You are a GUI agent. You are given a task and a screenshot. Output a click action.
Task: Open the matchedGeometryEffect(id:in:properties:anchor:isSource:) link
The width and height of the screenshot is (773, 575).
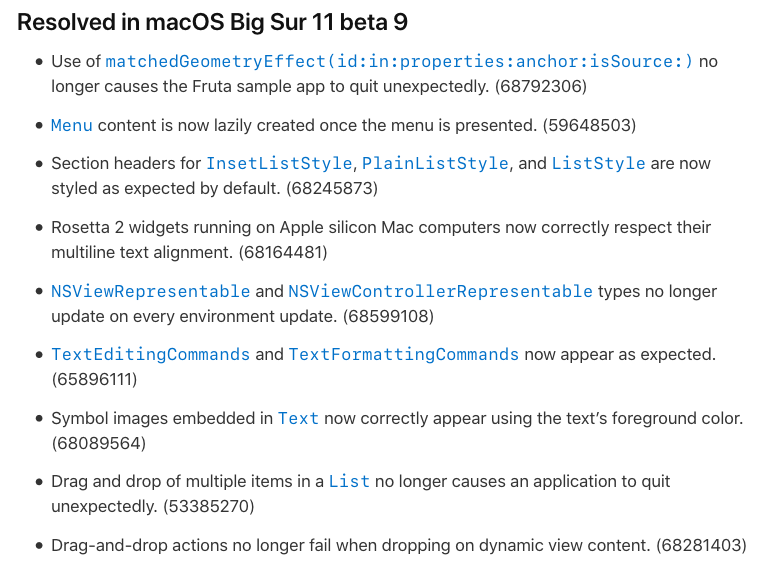coord(399,62)
